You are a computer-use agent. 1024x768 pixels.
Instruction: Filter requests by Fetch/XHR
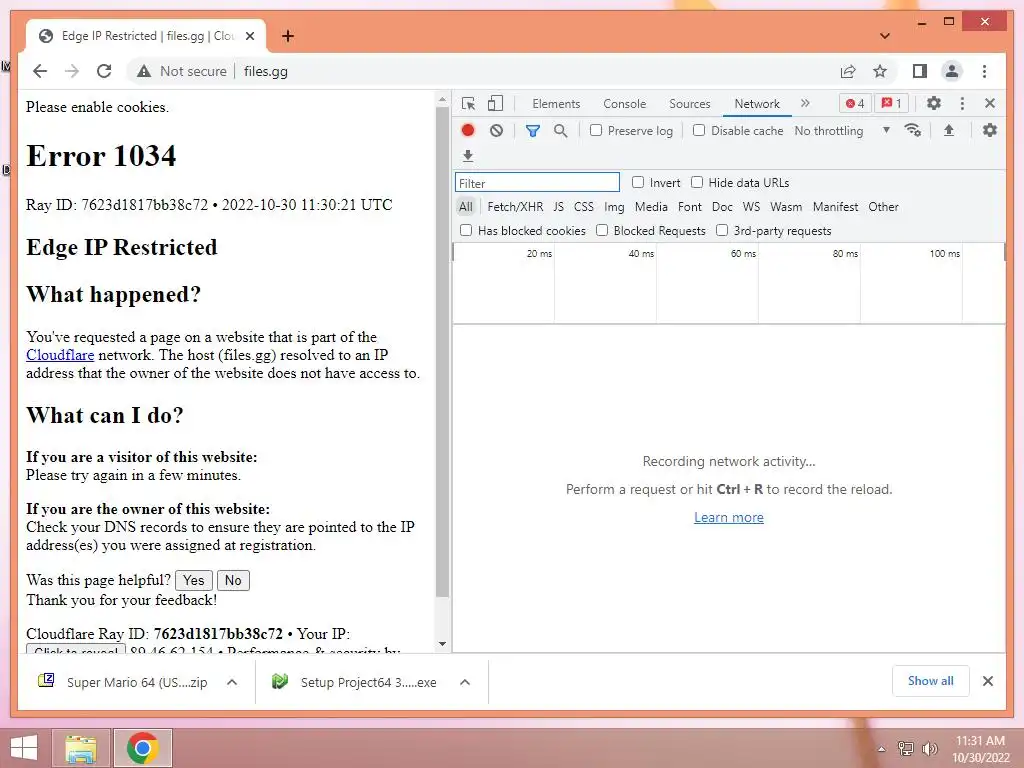[x=515, y=207]
